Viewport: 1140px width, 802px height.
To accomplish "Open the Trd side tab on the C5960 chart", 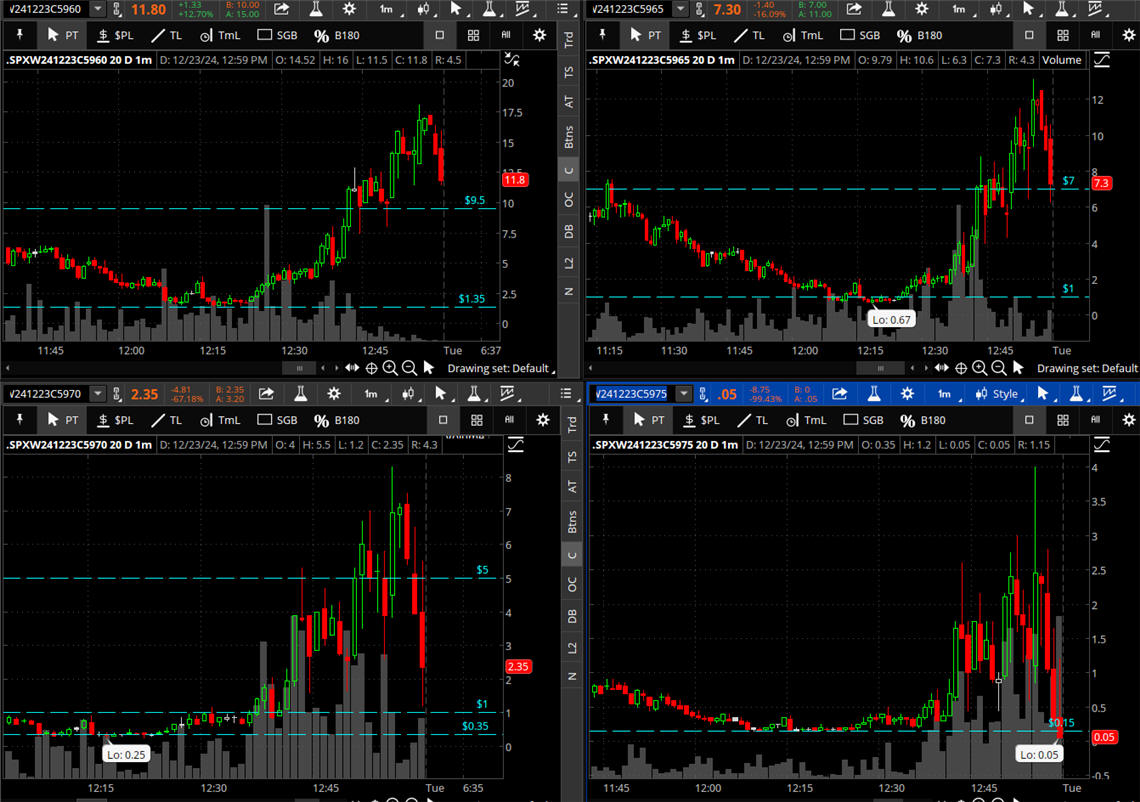I will 570,40.
